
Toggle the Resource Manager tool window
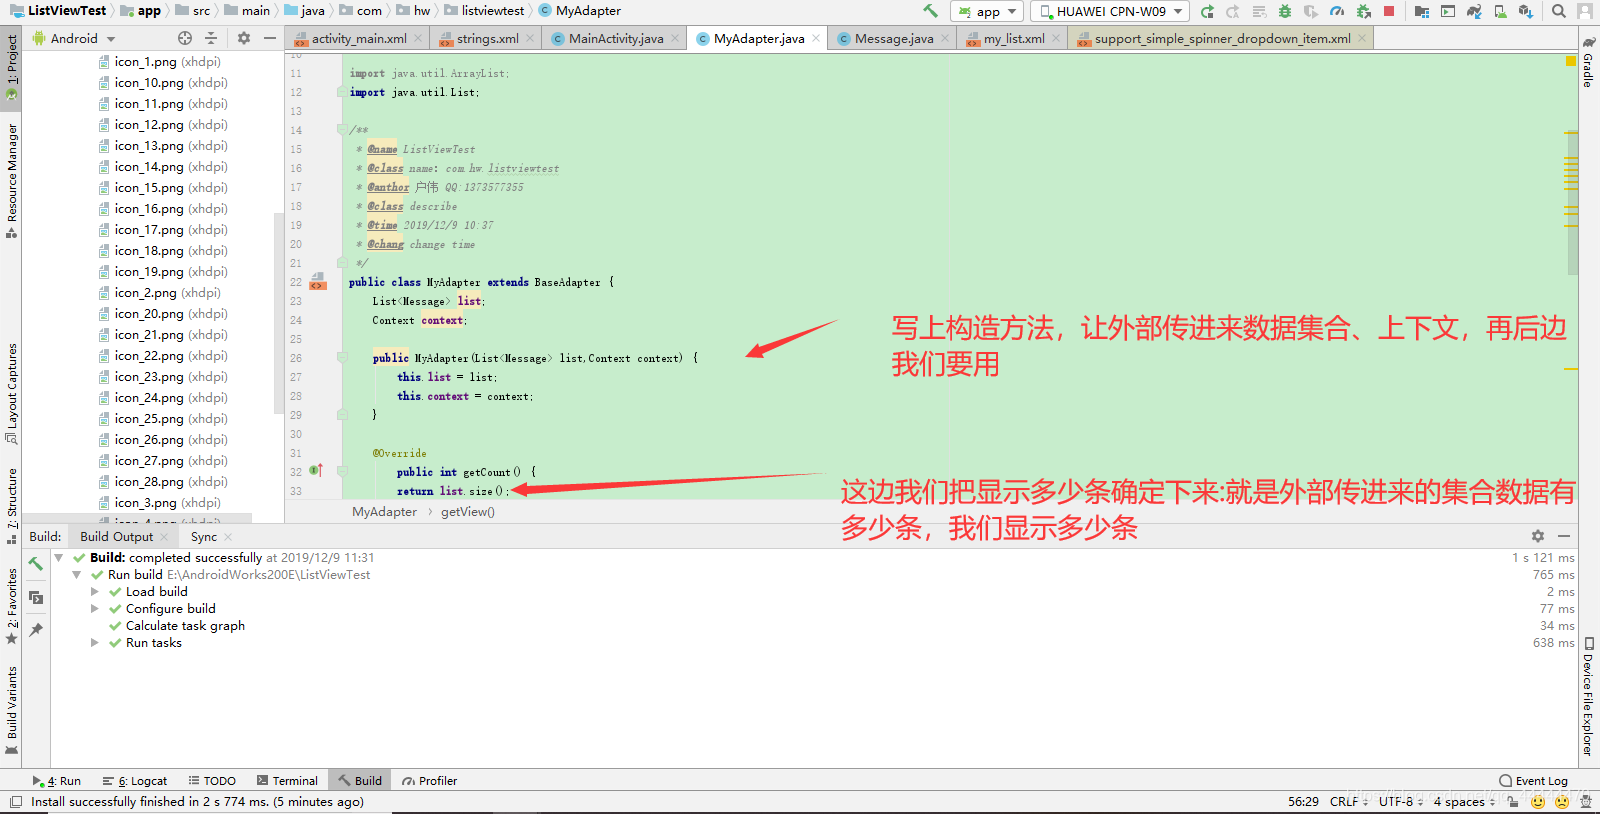11,180
